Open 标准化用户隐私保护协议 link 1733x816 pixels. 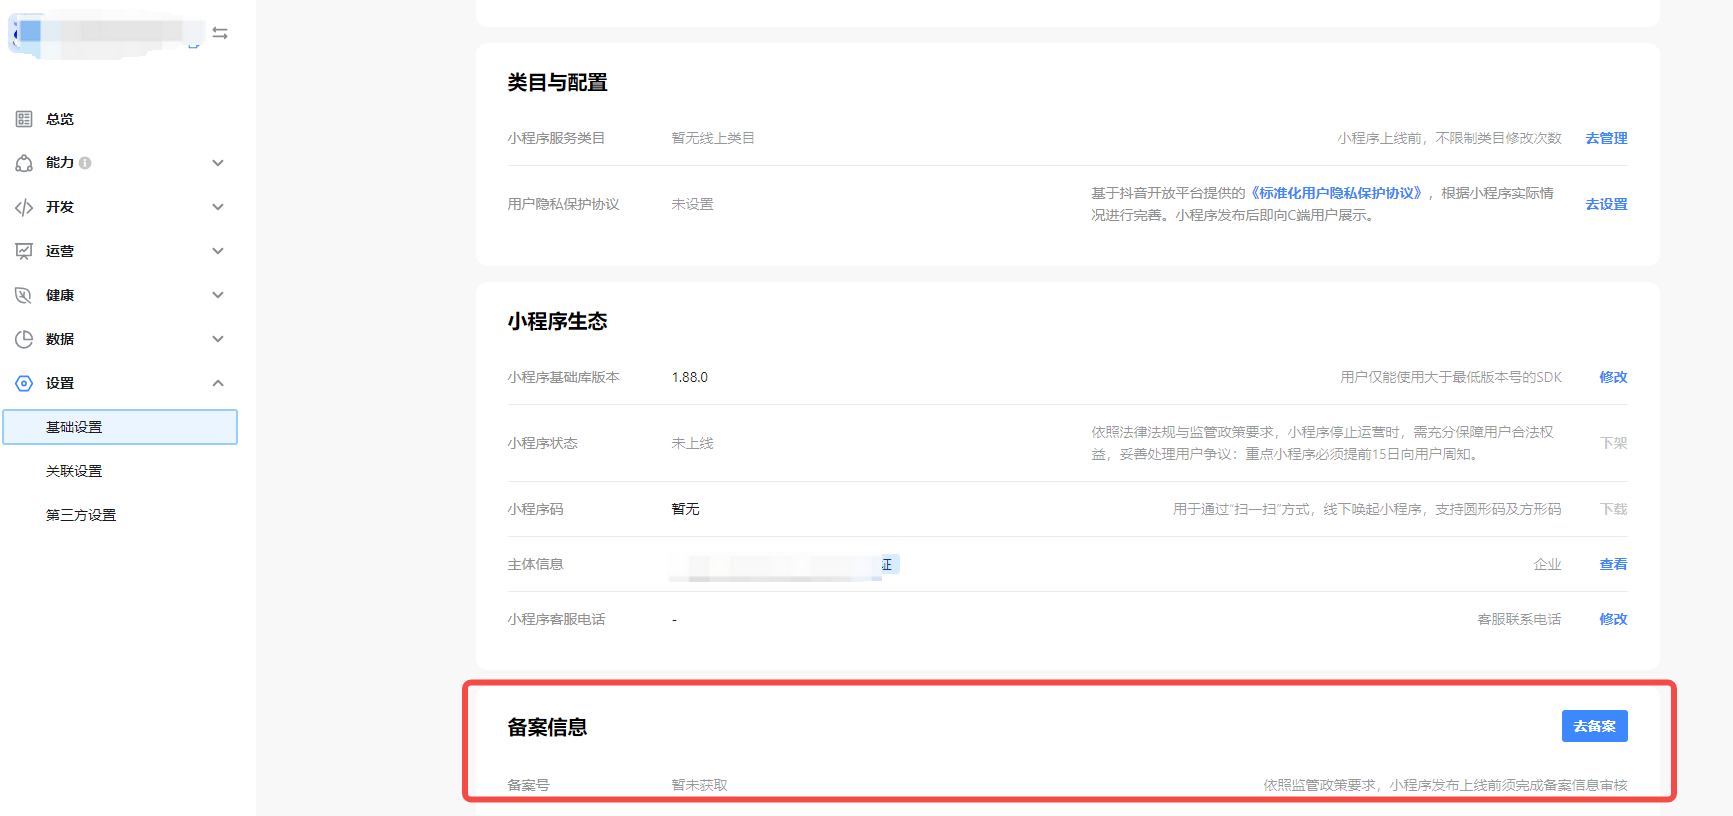tap(1337, 193)
